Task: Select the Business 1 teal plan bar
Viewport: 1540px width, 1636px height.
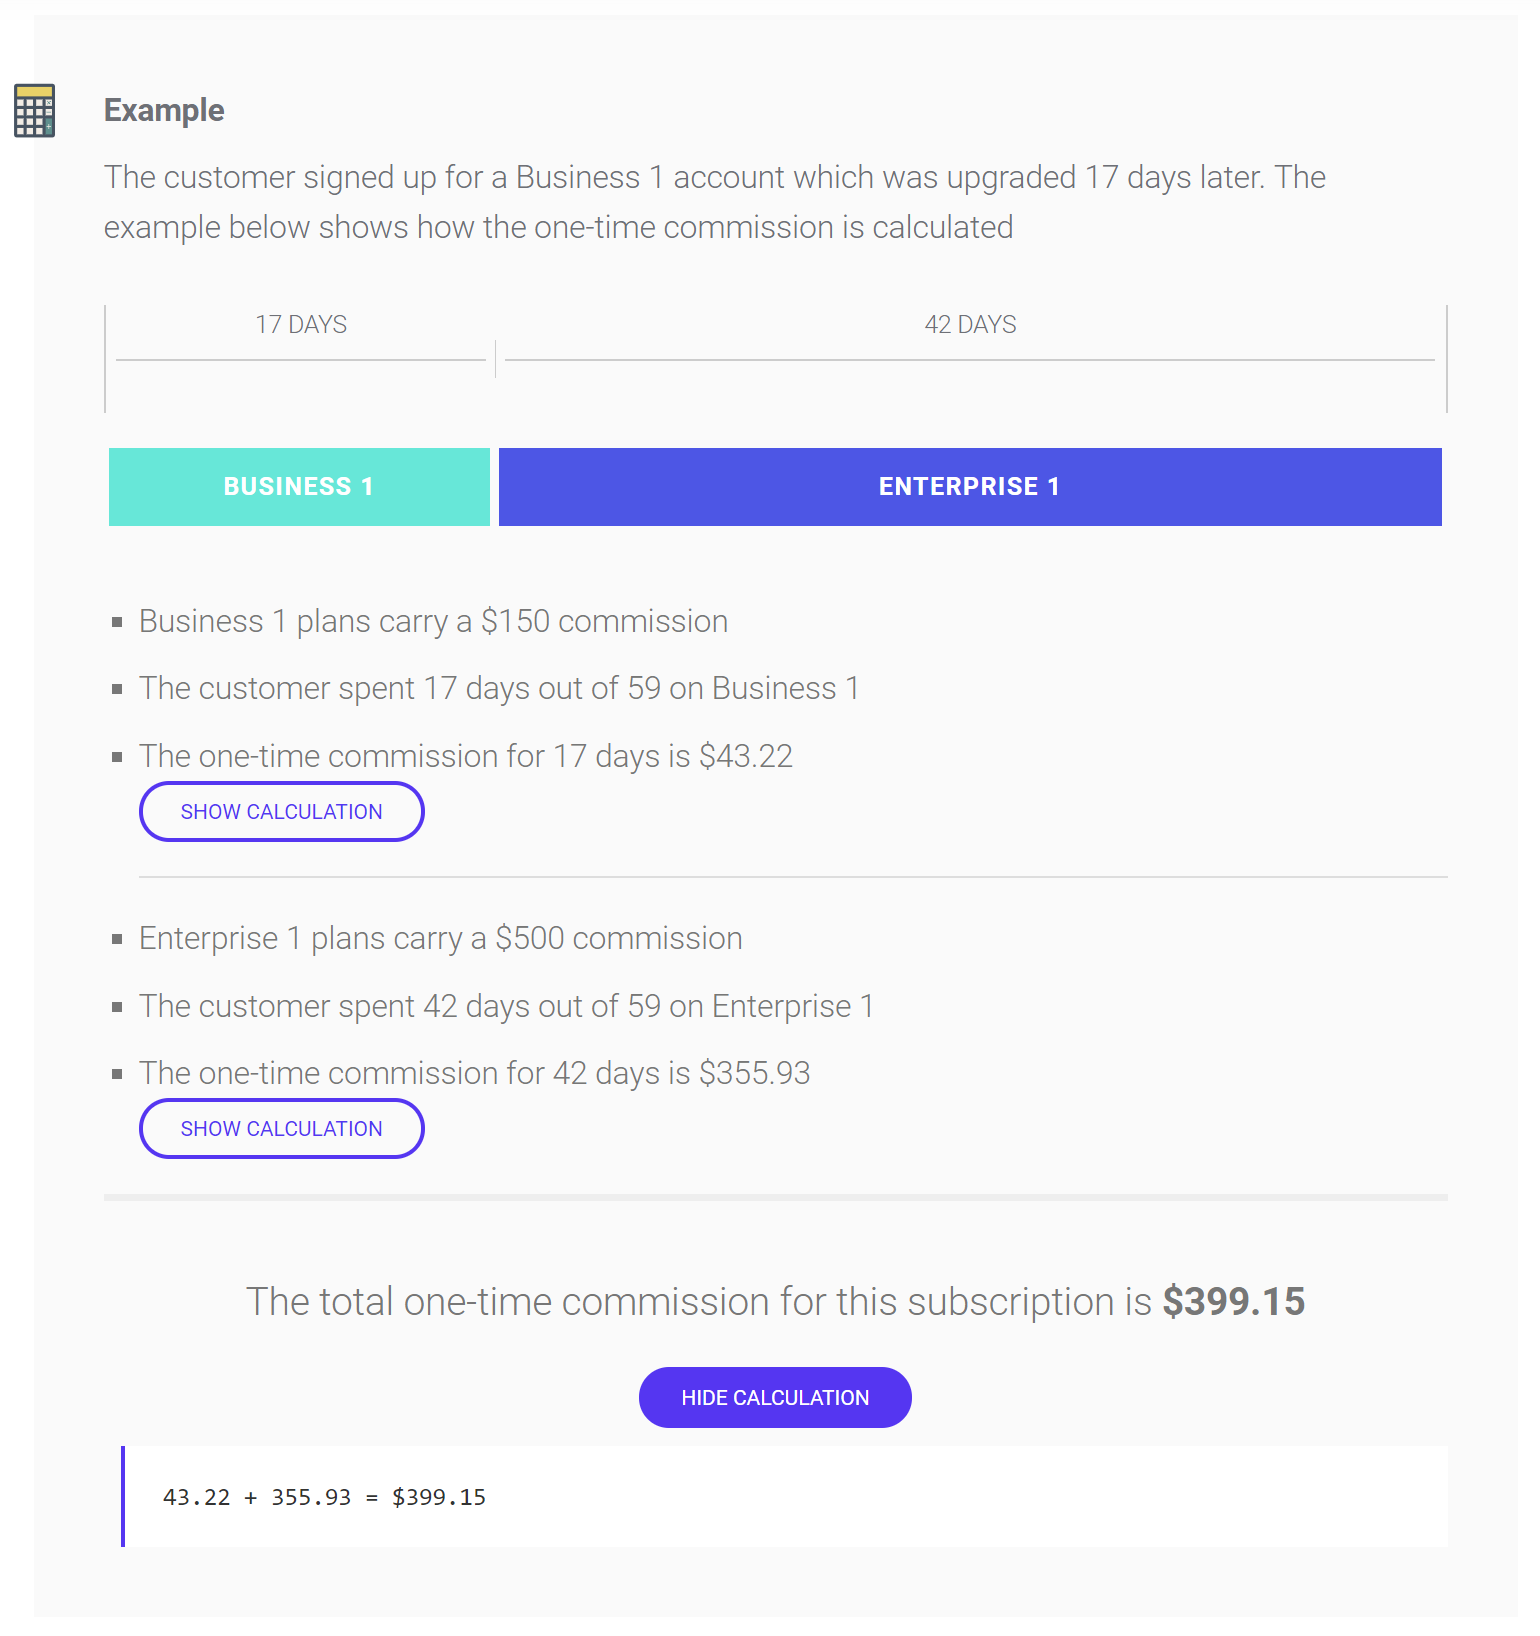Action: [298, 486]
